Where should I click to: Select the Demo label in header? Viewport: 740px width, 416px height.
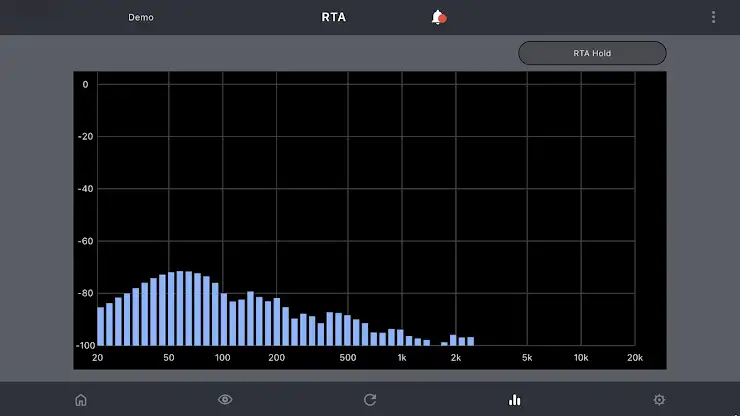[141, 17]
